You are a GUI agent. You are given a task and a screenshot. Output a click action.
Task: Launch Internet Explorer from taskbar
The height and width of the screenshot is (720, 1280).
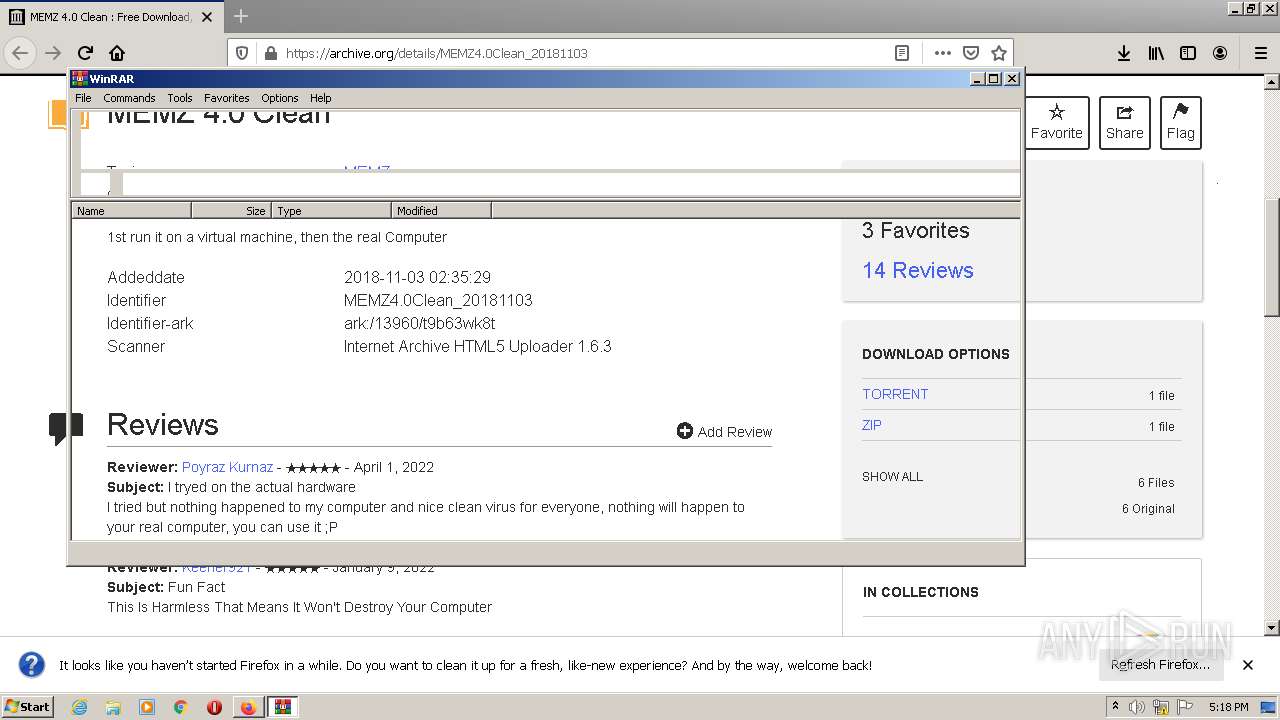79,707
